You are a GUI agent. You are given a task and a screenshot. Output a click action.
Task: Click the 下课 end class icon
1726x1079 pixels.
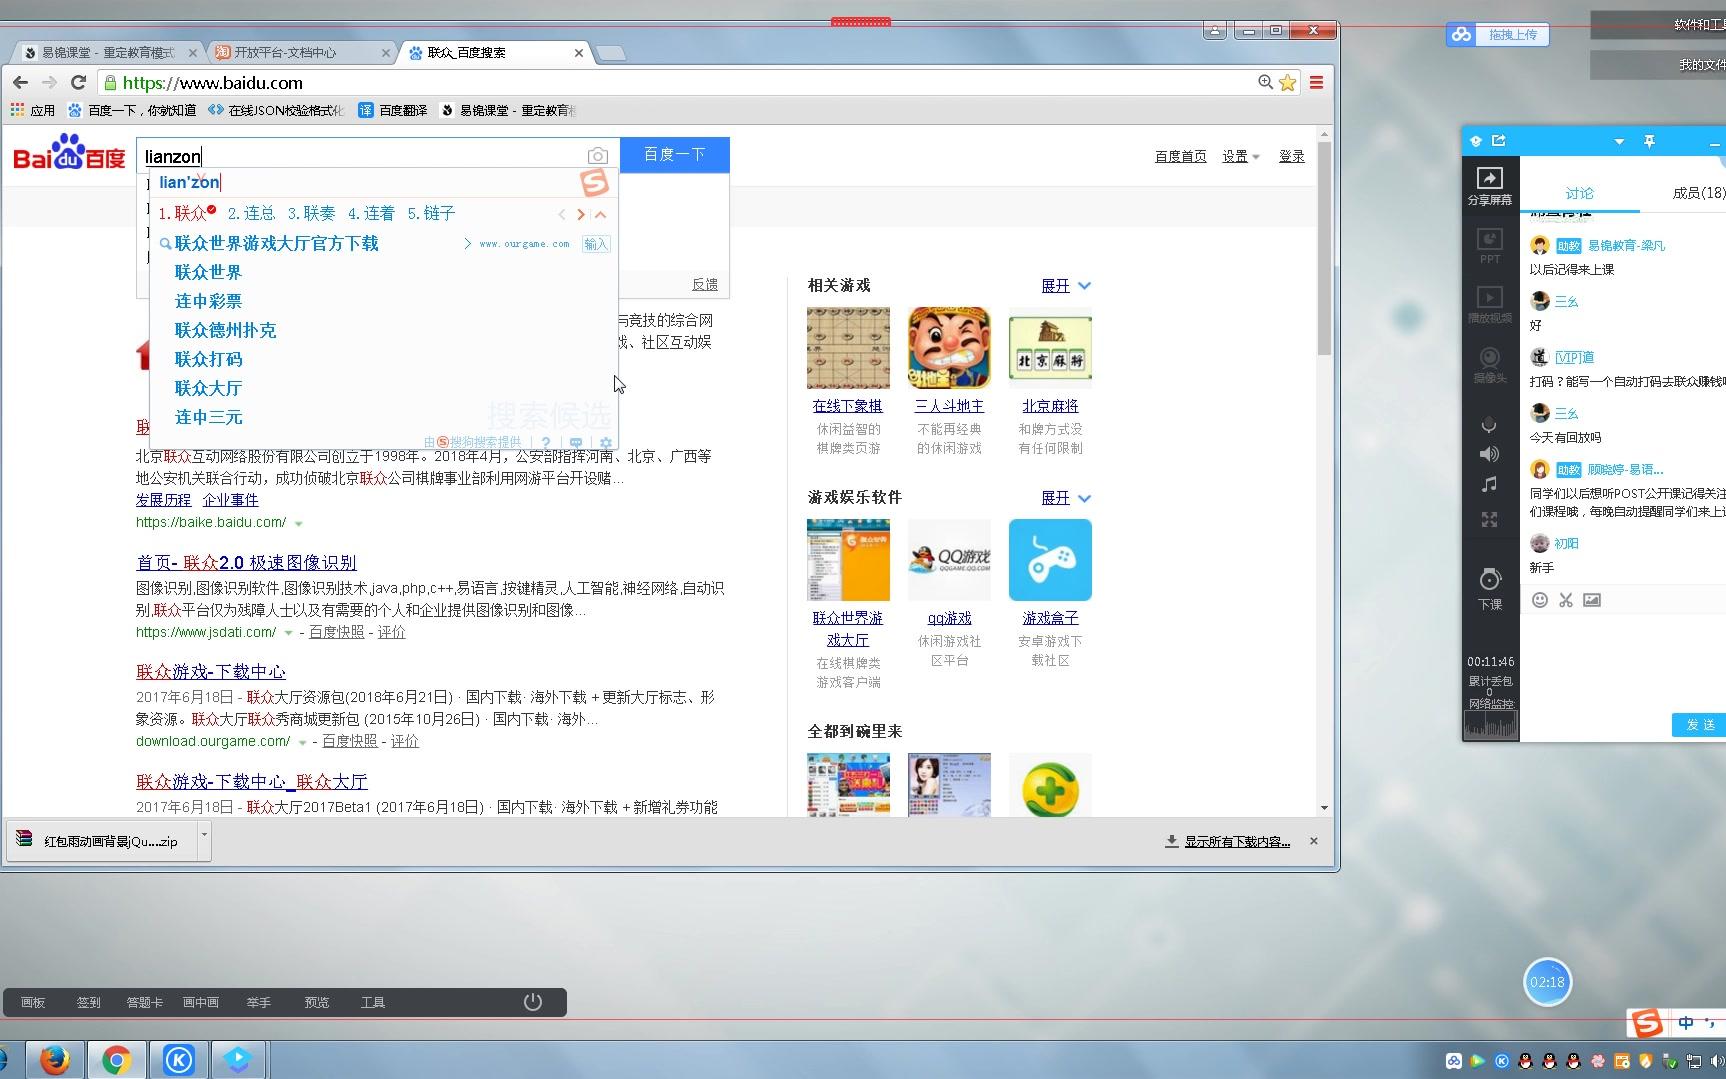[1489, 583]
